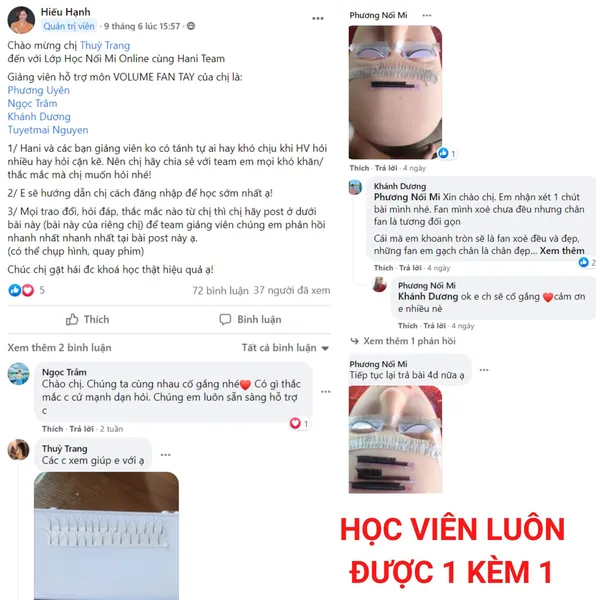Open three-dot menu next to top Phương Nối Mi

pyautogui.click(x=427, y=16)
